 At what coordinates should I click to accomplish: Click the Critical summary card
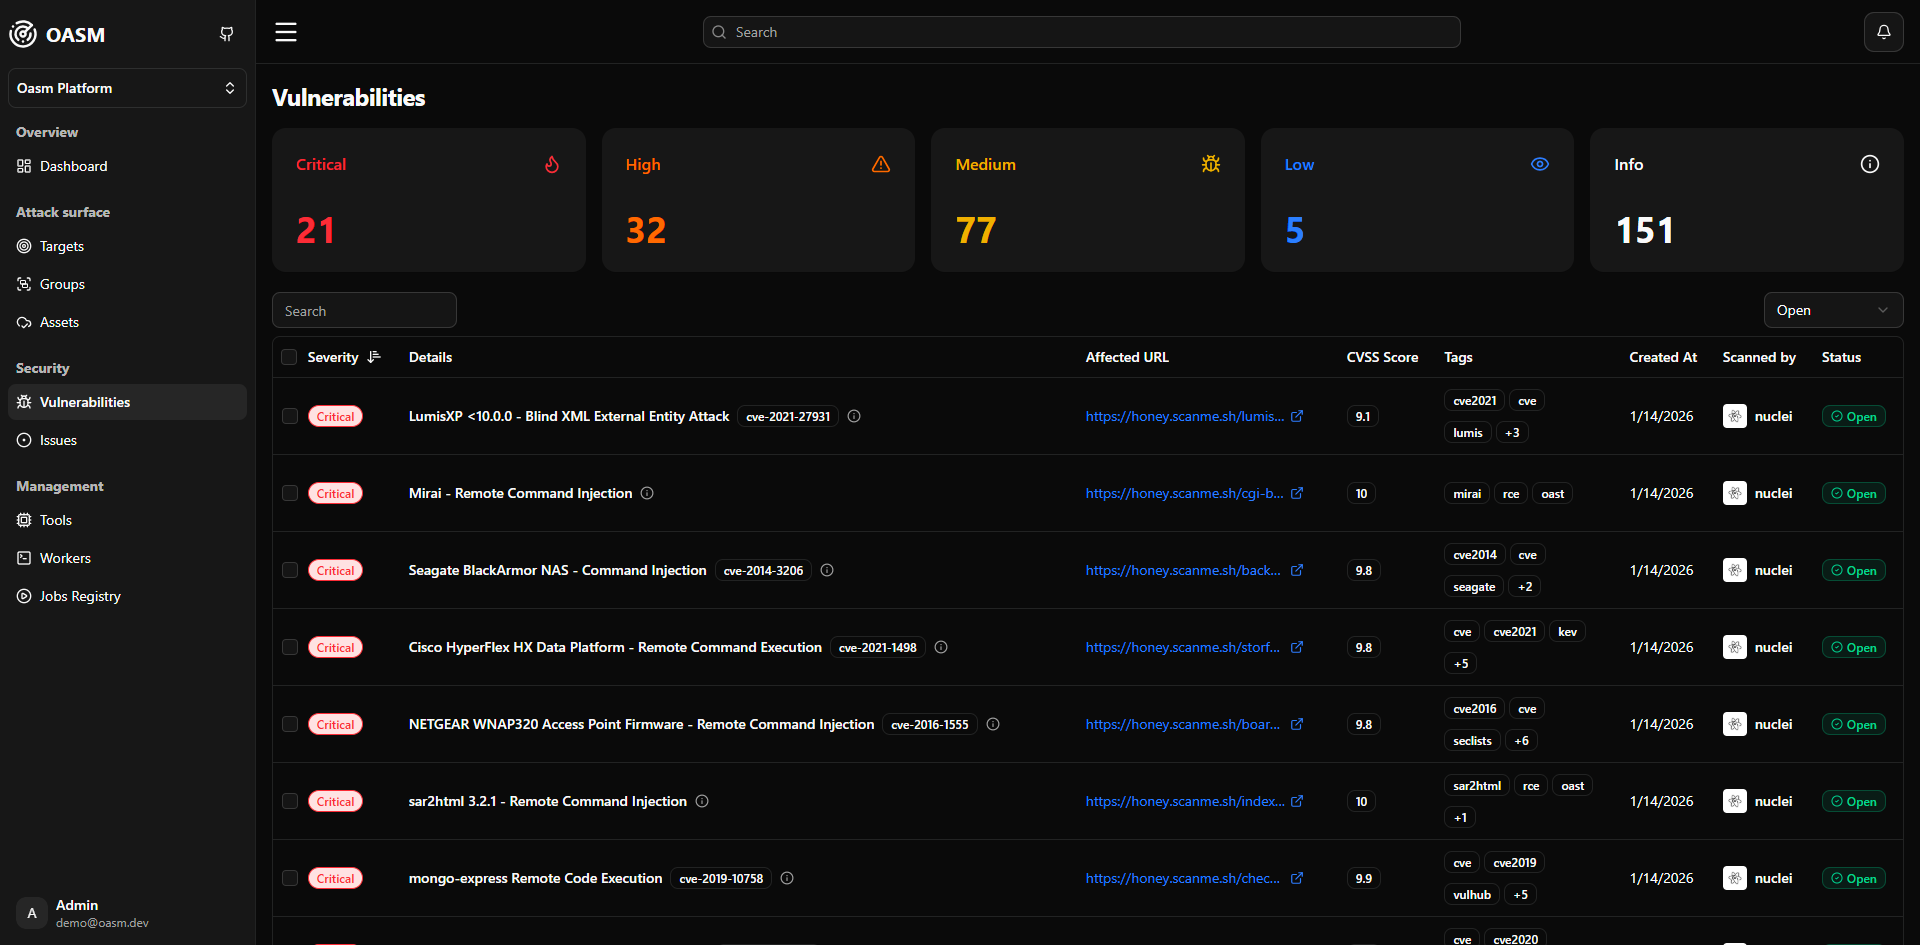point(429,200)
